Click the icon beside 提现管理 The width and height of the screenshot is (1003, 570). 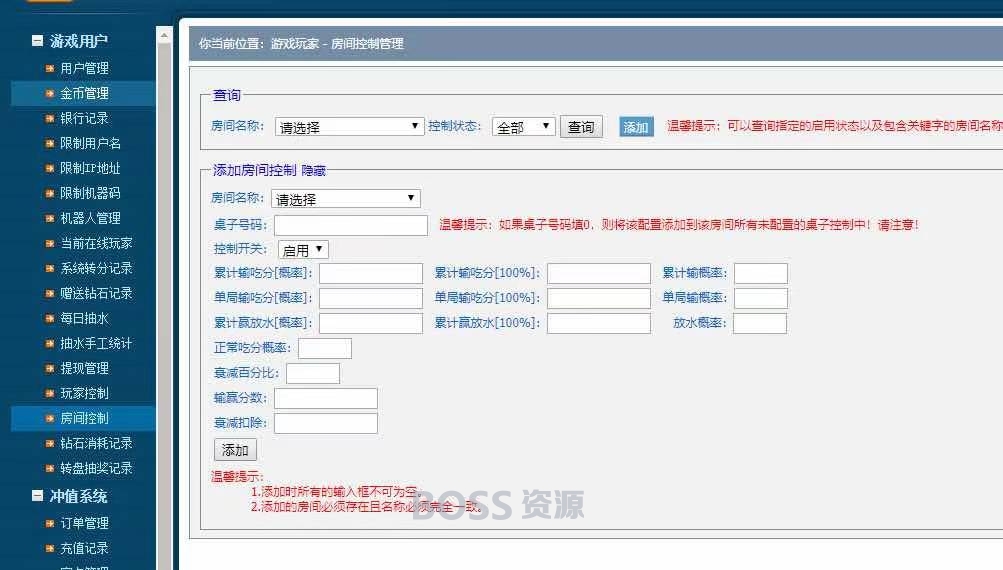point(50,368)
